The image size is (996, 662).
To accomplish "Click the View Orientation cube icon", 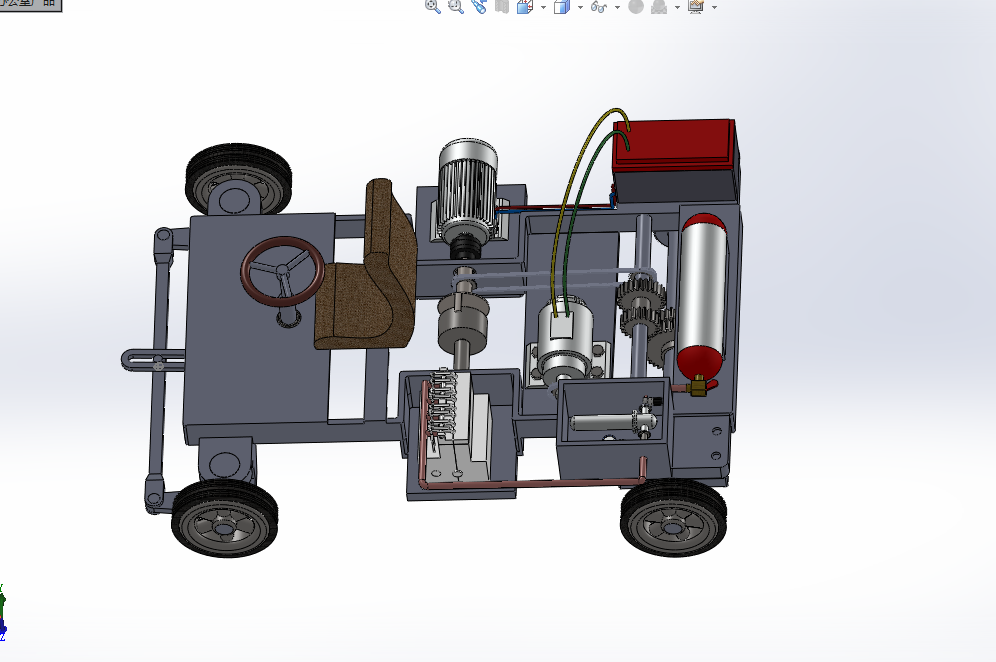I will pyautogui.click(x=525, y=6).
